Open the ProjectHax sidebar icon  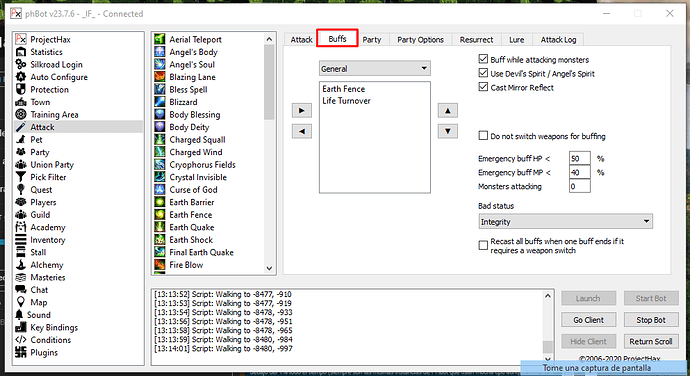(x=21, y=39)
